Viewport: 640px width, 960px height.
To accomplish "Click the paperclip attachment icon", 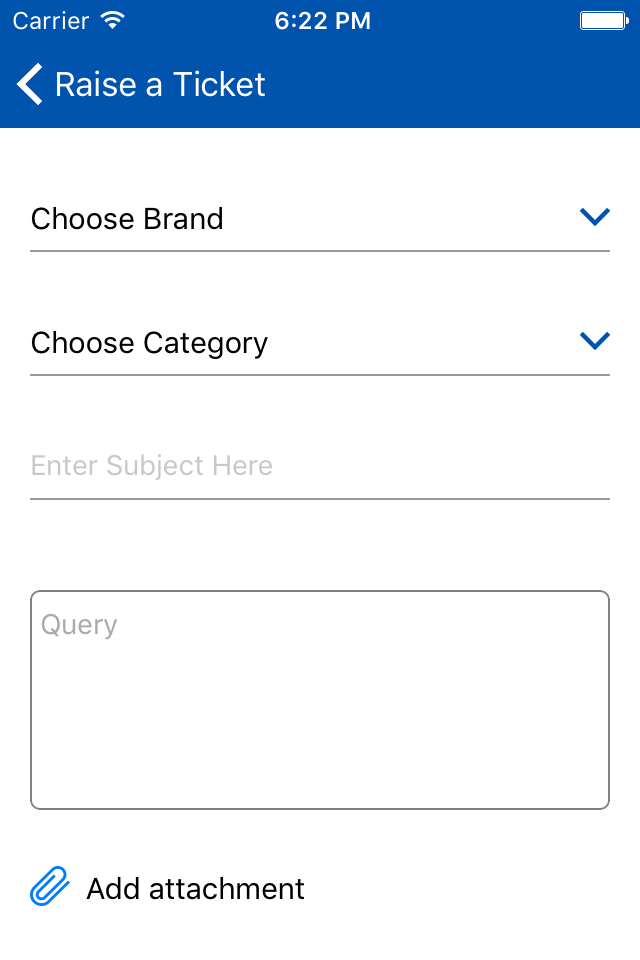I will [x=50, y=886].
